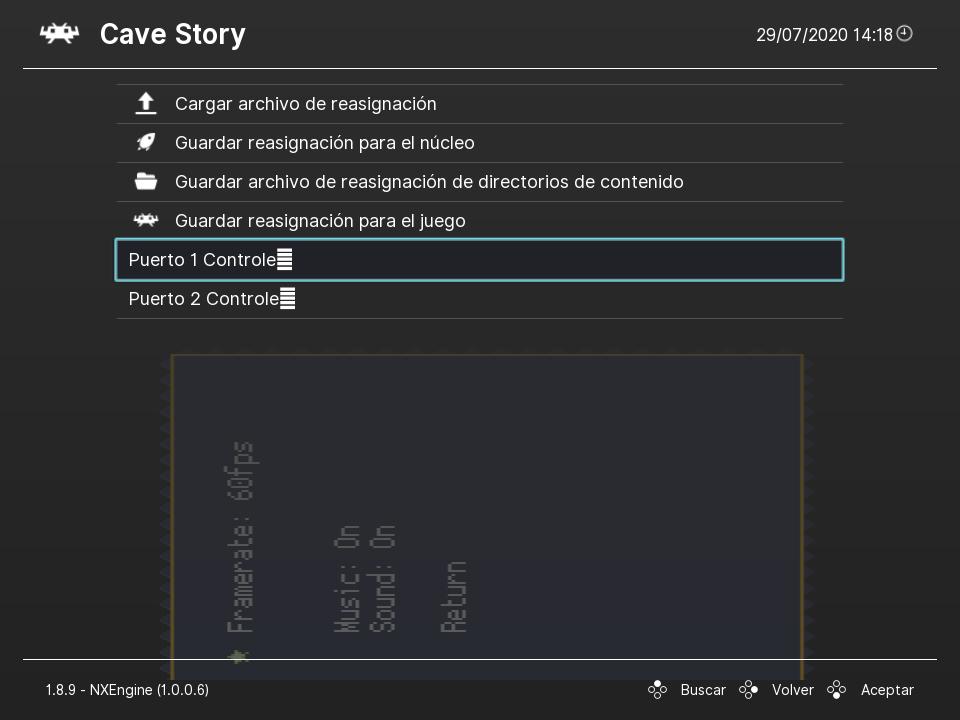This screenshot has height=720, width=960.
Task: Choose Guardar archivo de reasignación de directorios de contenido
Action: click(479, 182)
